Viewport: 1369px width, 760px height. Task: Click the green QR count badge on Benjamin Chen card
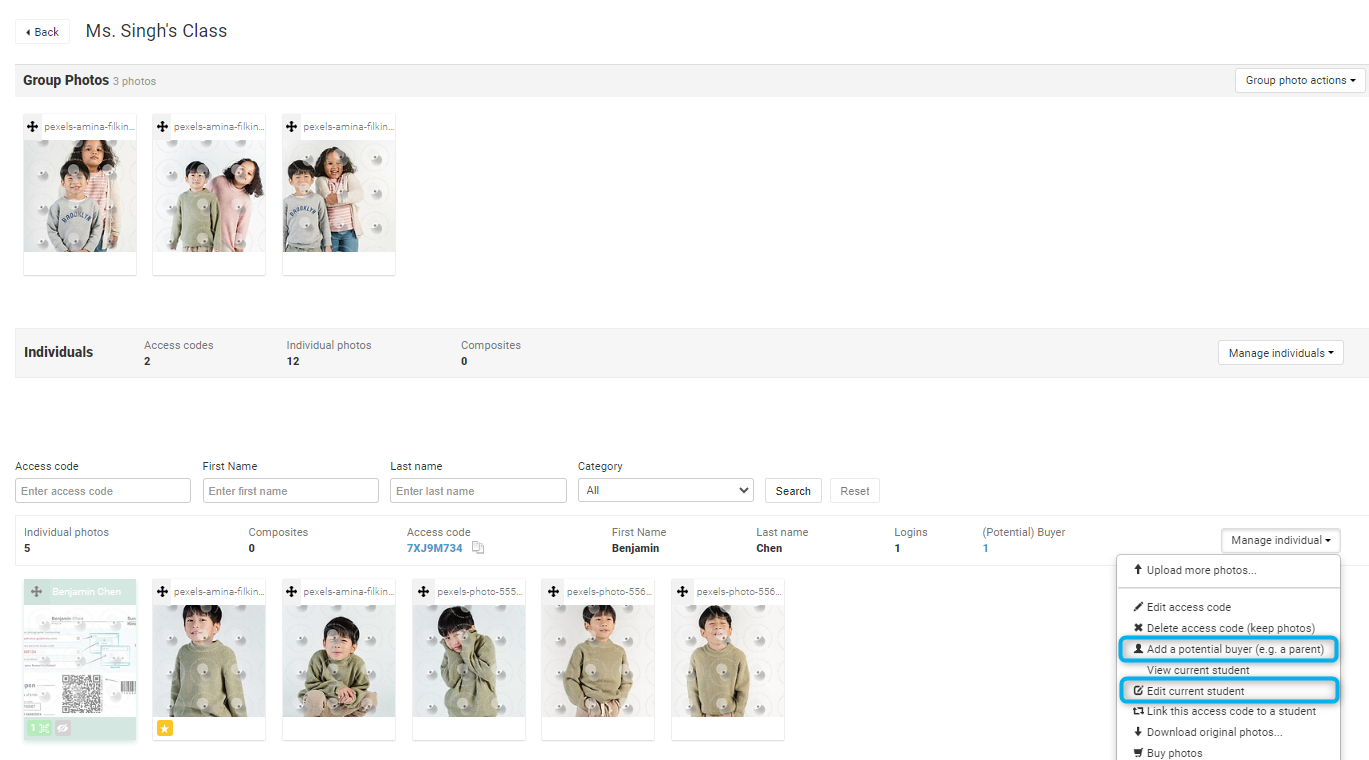point(39,728)
